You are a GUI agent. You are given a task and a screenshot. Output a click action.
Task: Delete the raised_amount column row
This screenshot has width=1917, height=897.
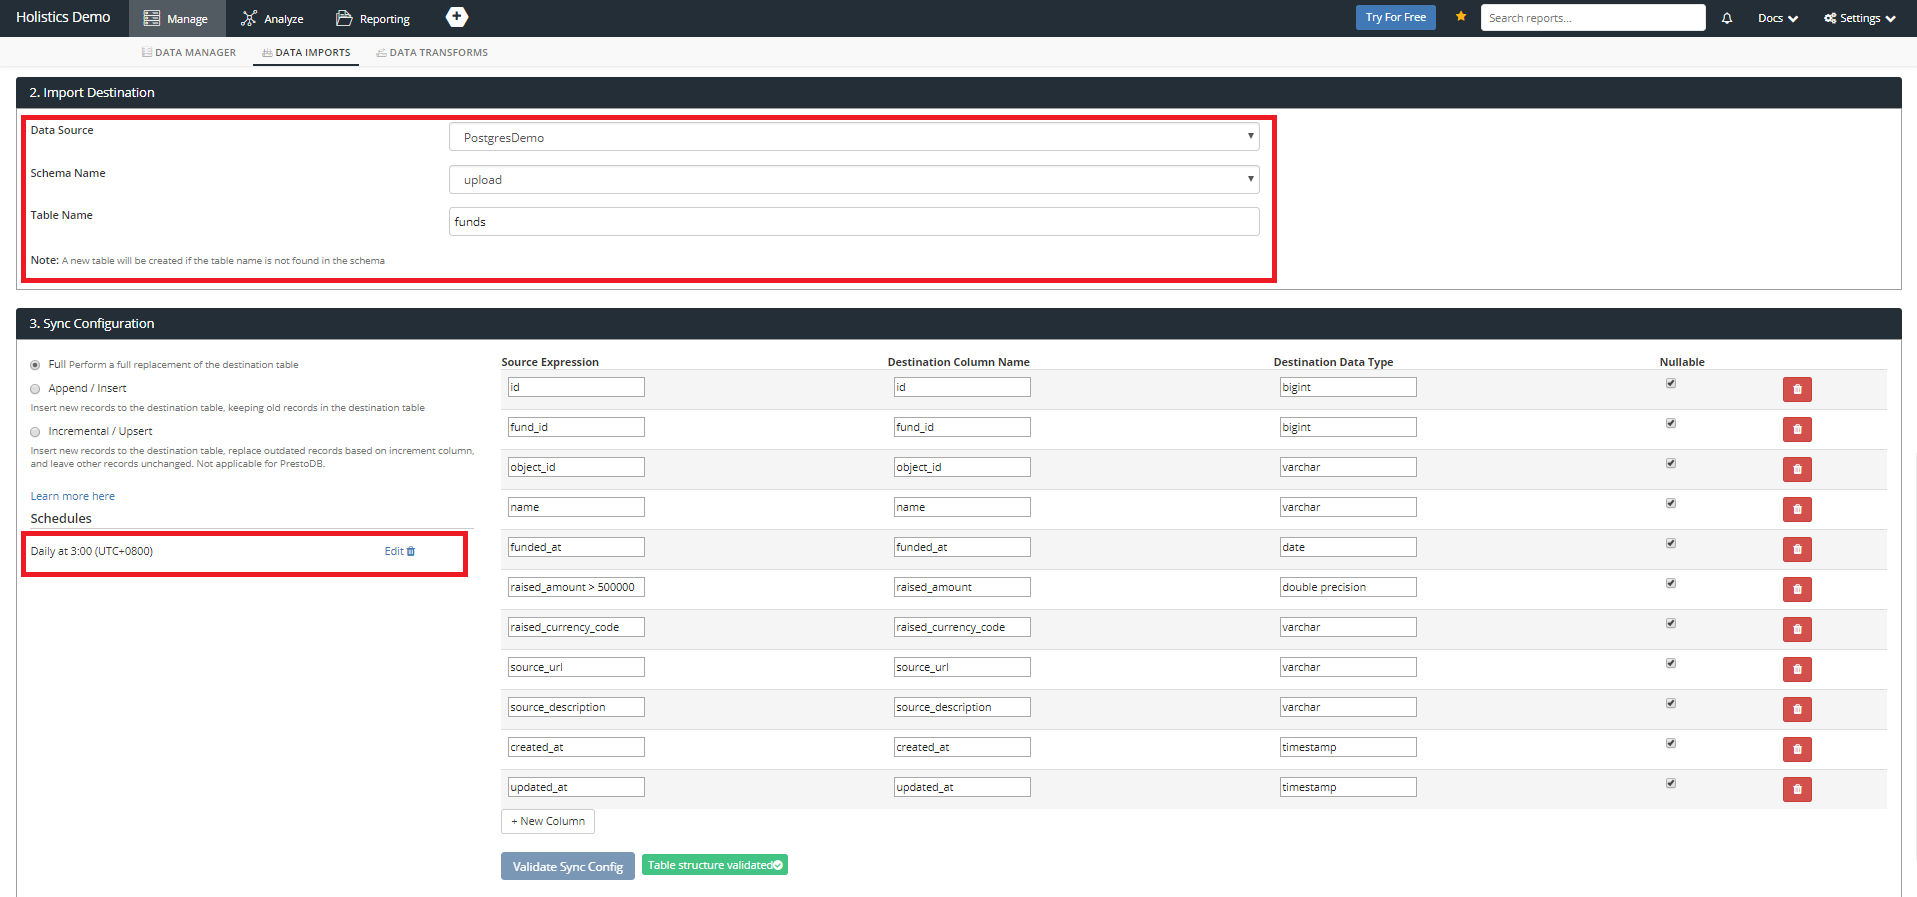click(x=1796, y=589)
